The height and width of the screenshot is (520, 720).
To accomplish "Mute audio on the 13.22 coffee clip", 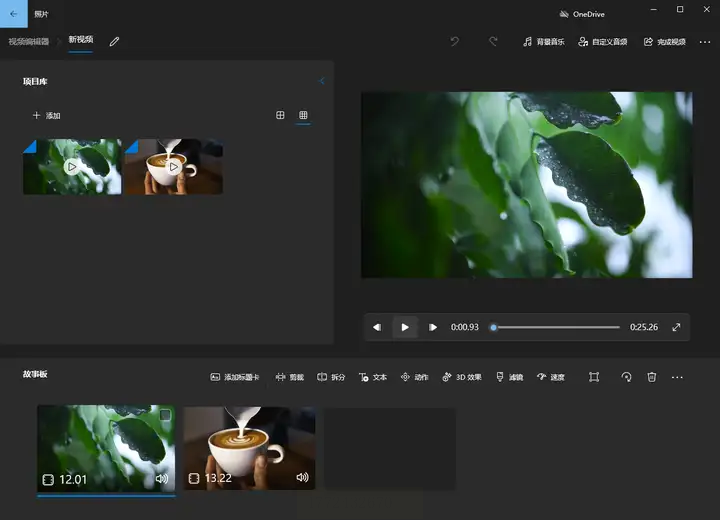I will pyautogui.click(x=302, y=478).
